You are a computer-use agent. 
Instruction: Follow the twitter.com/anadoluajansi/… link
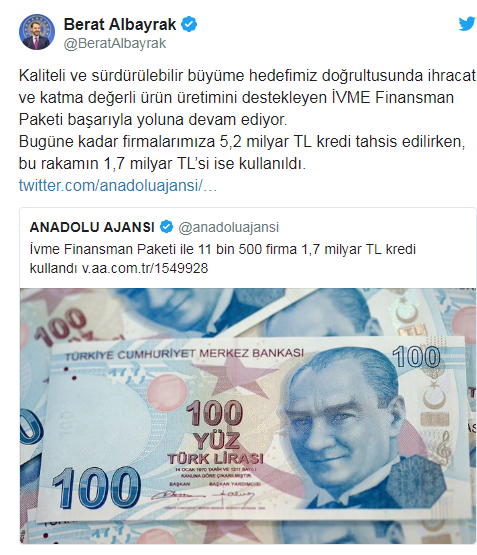(118, 185)
